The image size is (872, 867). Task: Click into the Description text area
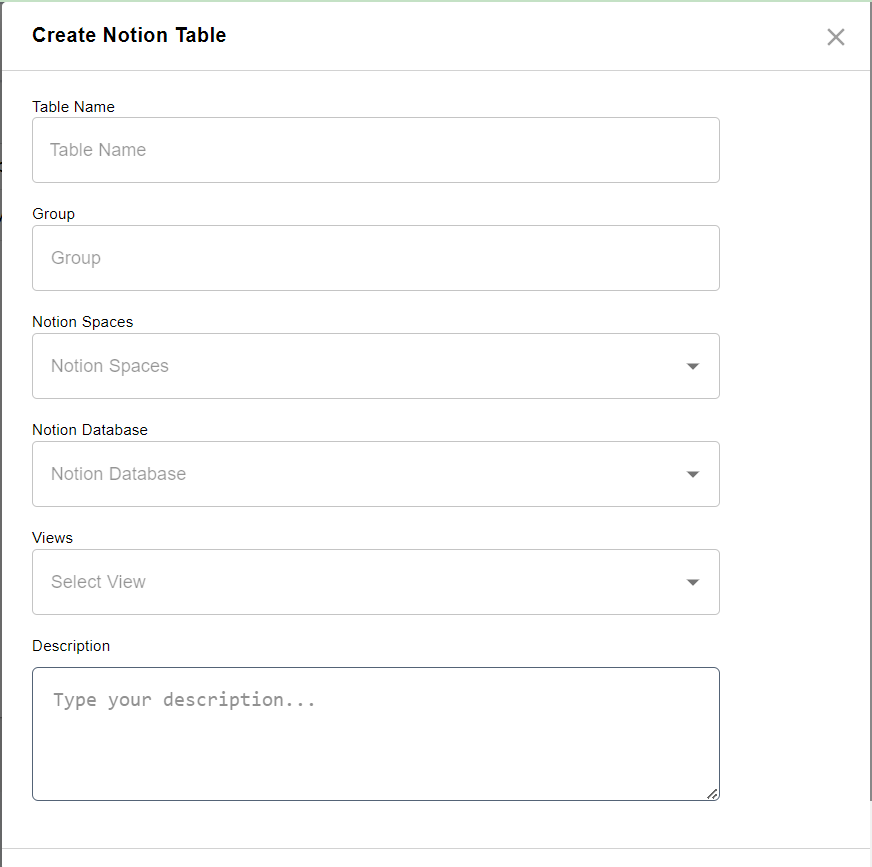[x=375, y=734]
